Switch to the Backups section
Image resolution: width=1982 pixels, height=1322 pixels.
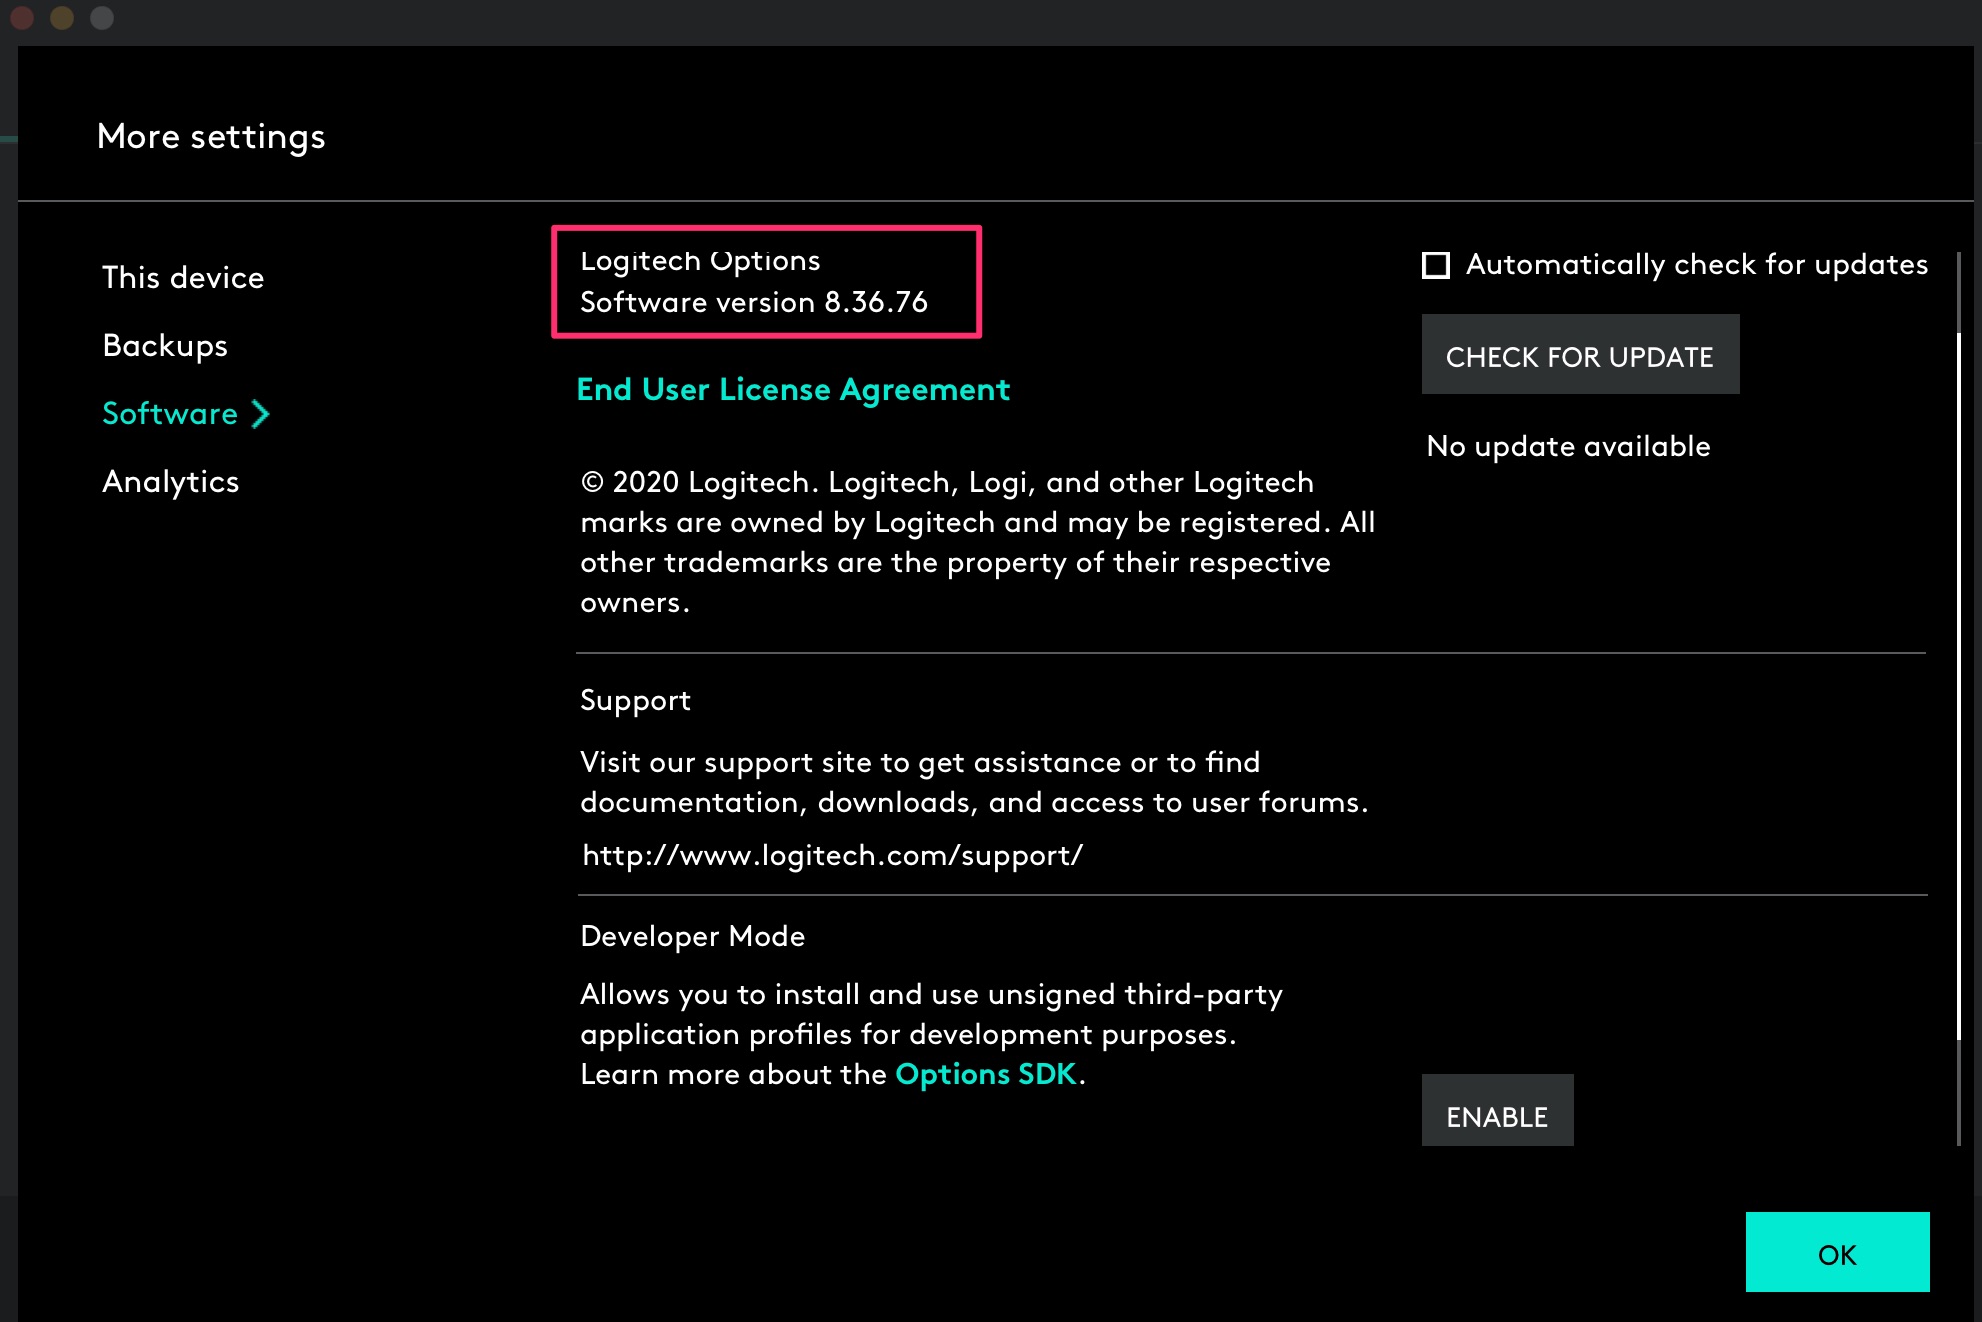coord(164,345)
